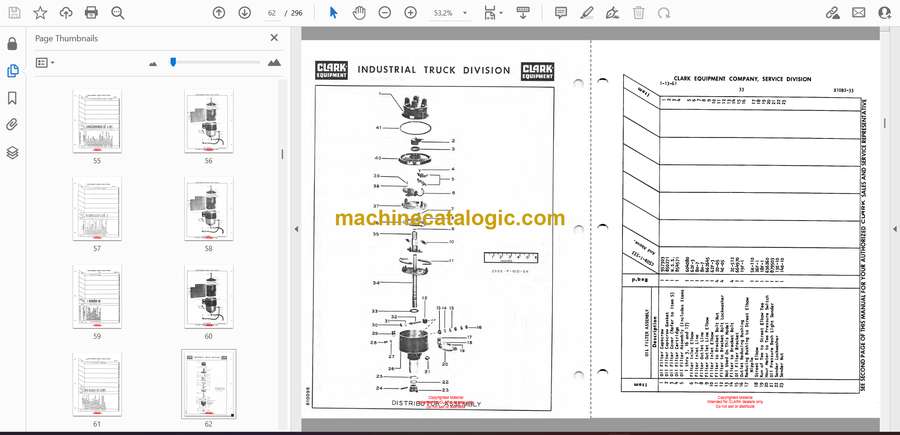Click the 'INDUSTRIAL TRUCK DIVISION' heading
This screenshot has height=435, width=900.
click(x=434, y=70)
